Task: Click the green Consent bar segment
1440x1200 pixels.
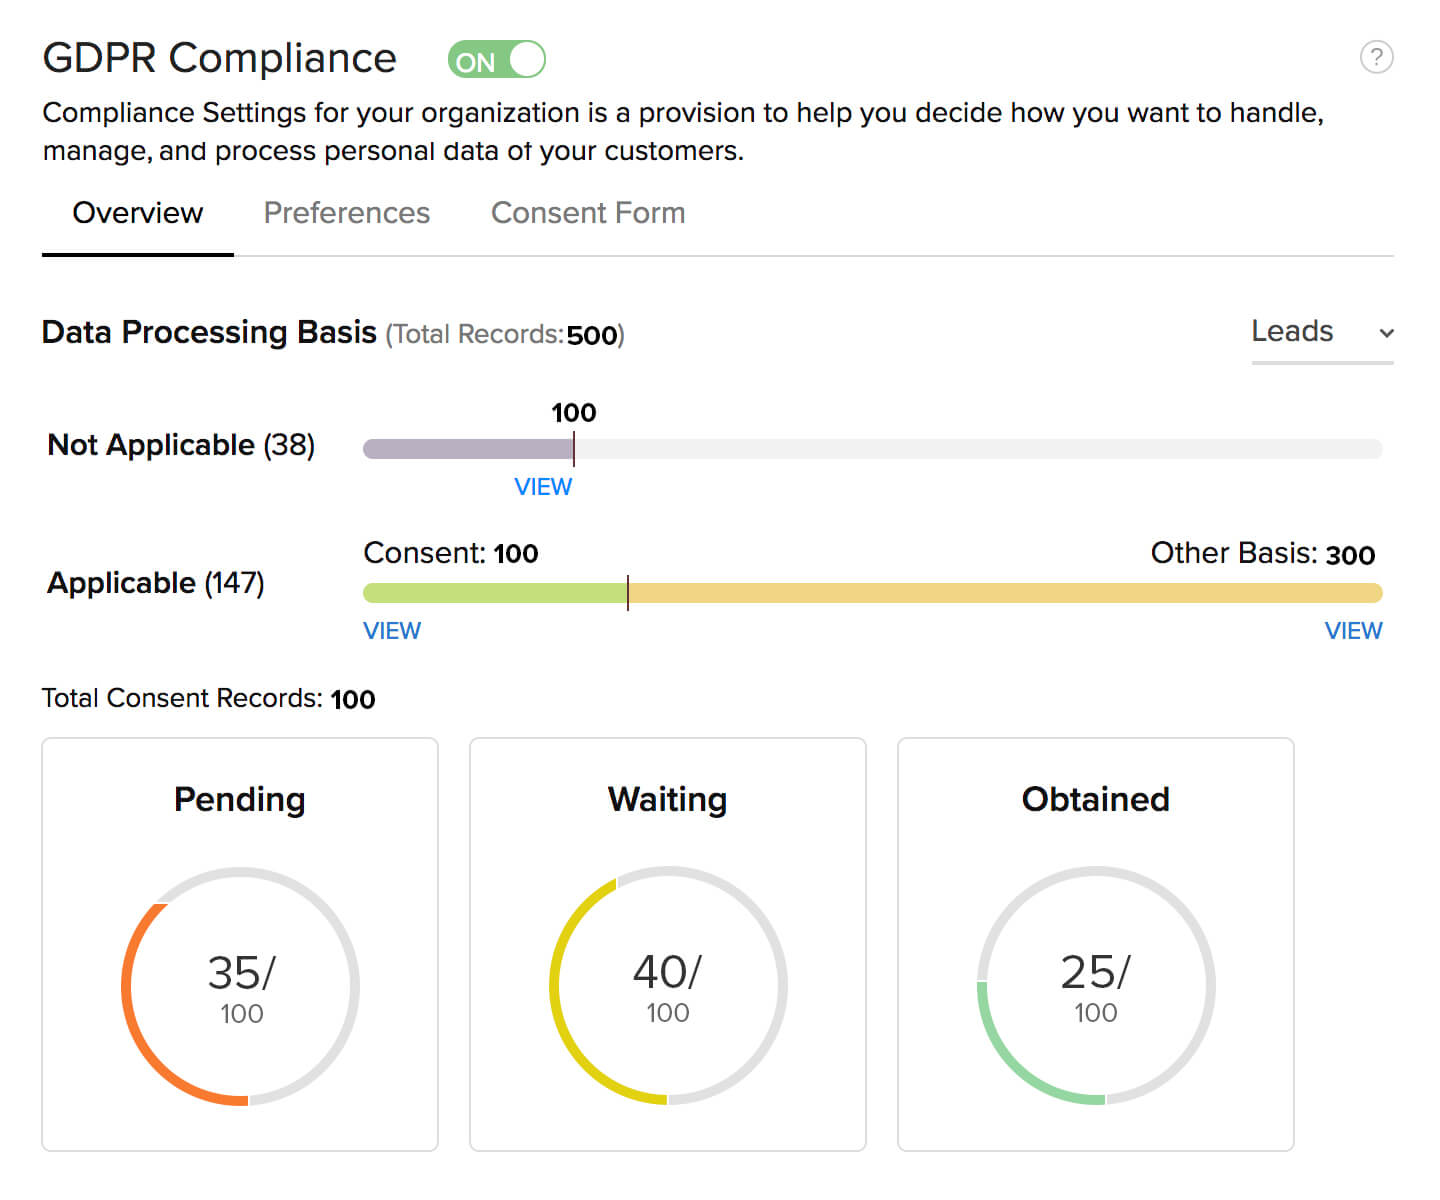Action: pos(494,593)
